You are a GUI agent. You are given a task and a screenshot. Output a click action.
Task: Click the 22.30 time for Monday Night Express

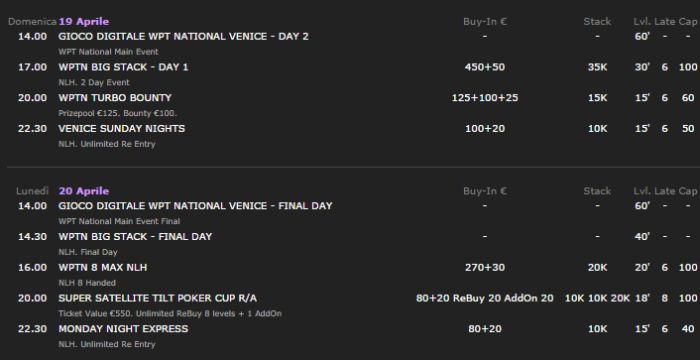click(x=32, y=329)
